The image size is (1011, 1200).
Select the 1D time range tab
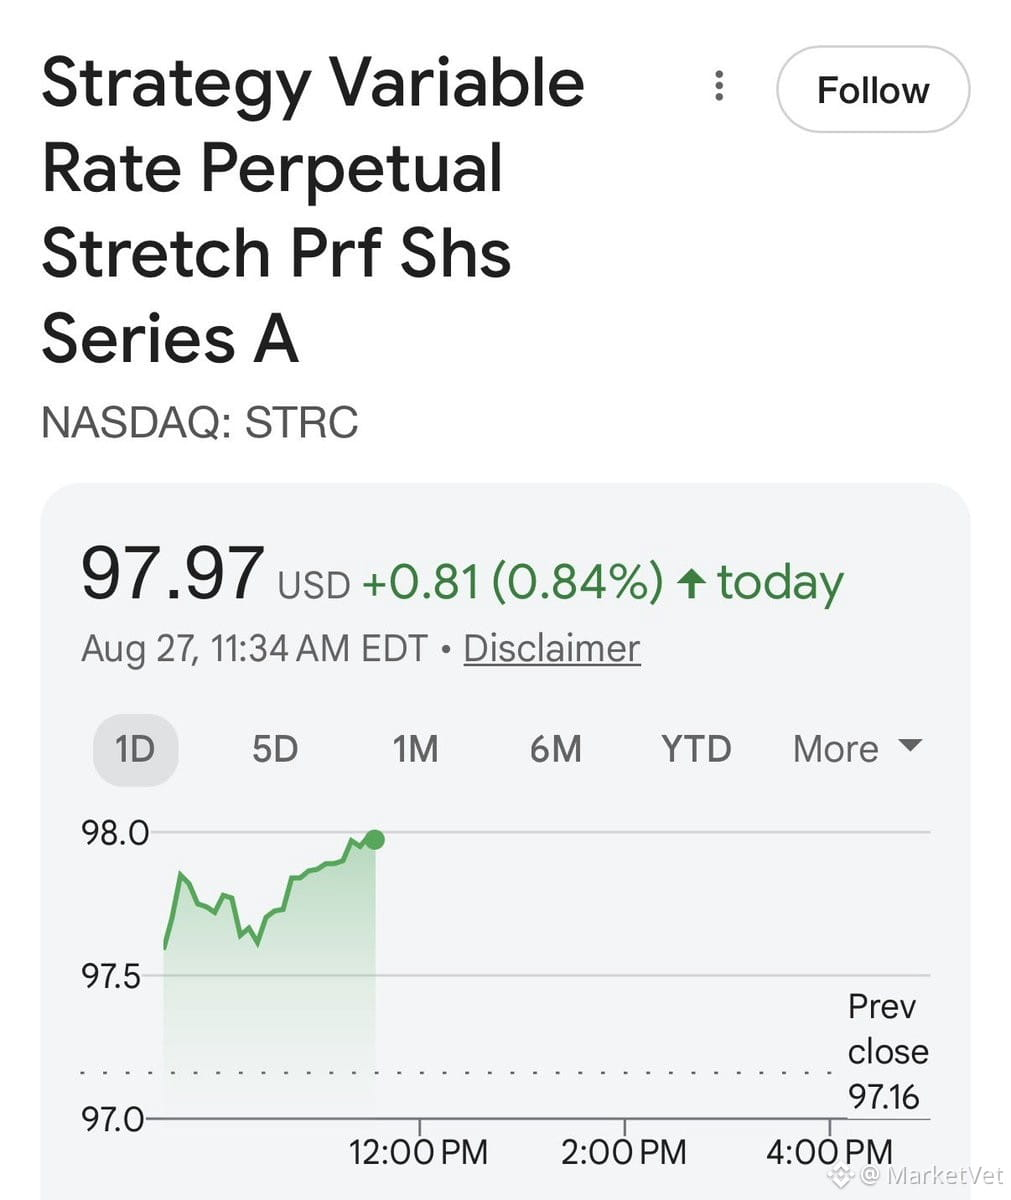pos(135,749)
